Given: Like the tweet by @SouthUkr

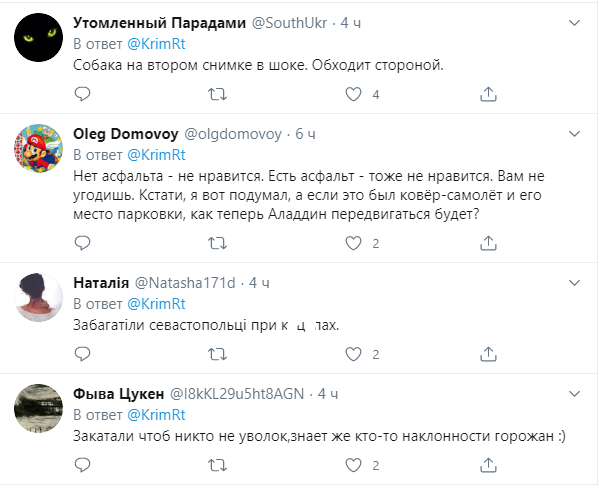Looking at the screenshot, I should coord(353,94).
